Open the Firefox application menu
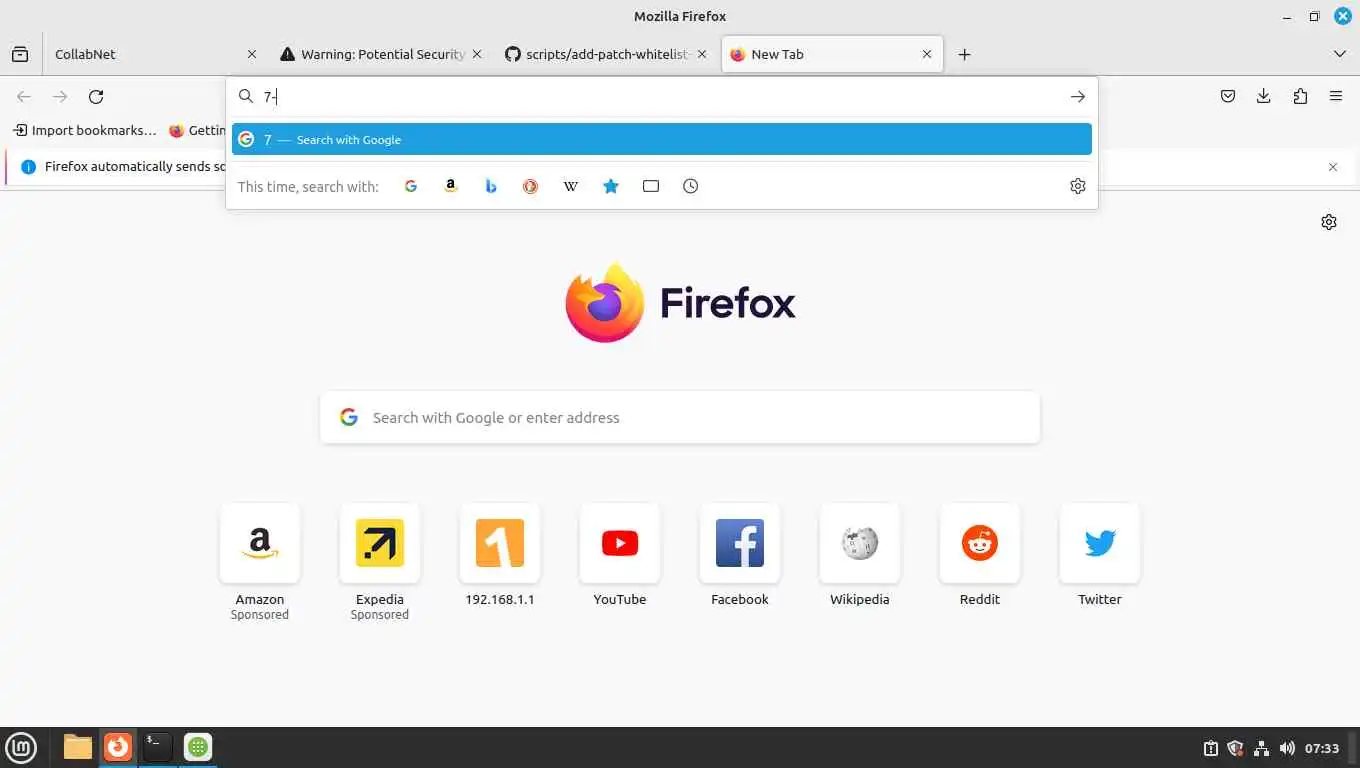The height and width of the screenshot is (768, 1360). [x=1336, y=97]
